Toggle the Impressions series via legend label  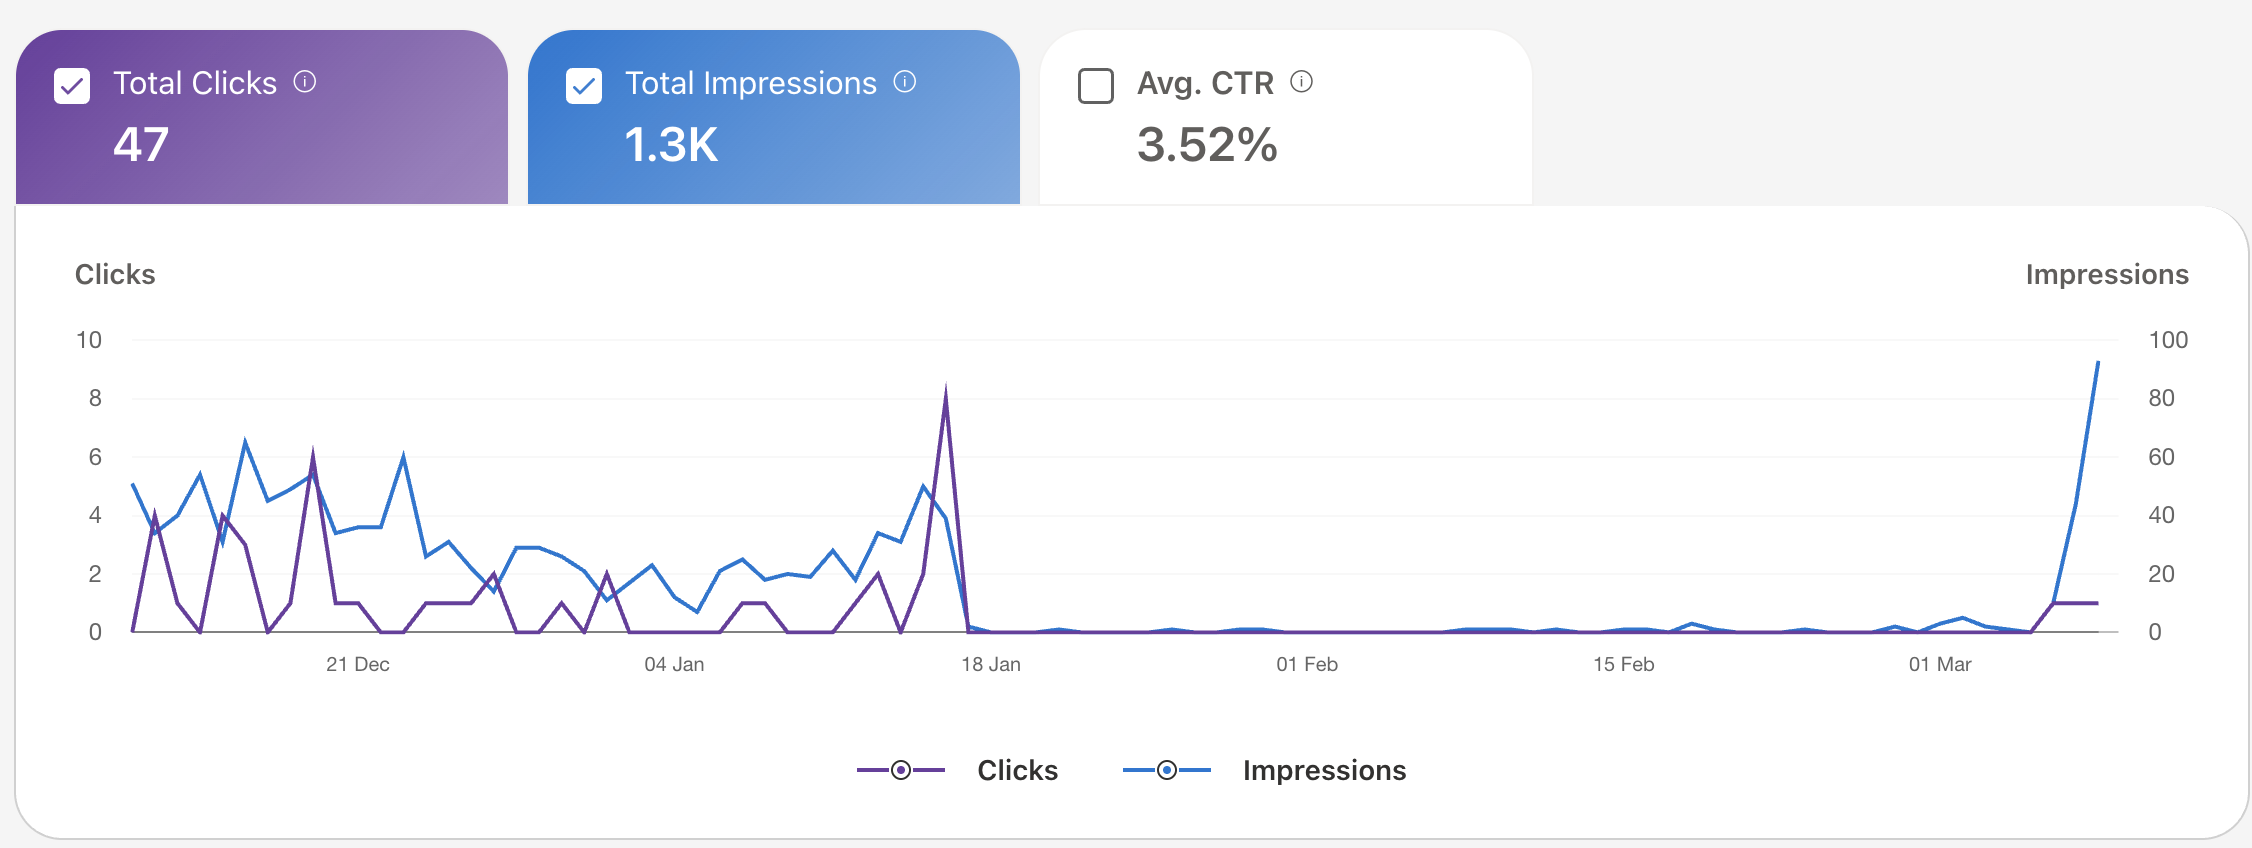point(1324,770)
